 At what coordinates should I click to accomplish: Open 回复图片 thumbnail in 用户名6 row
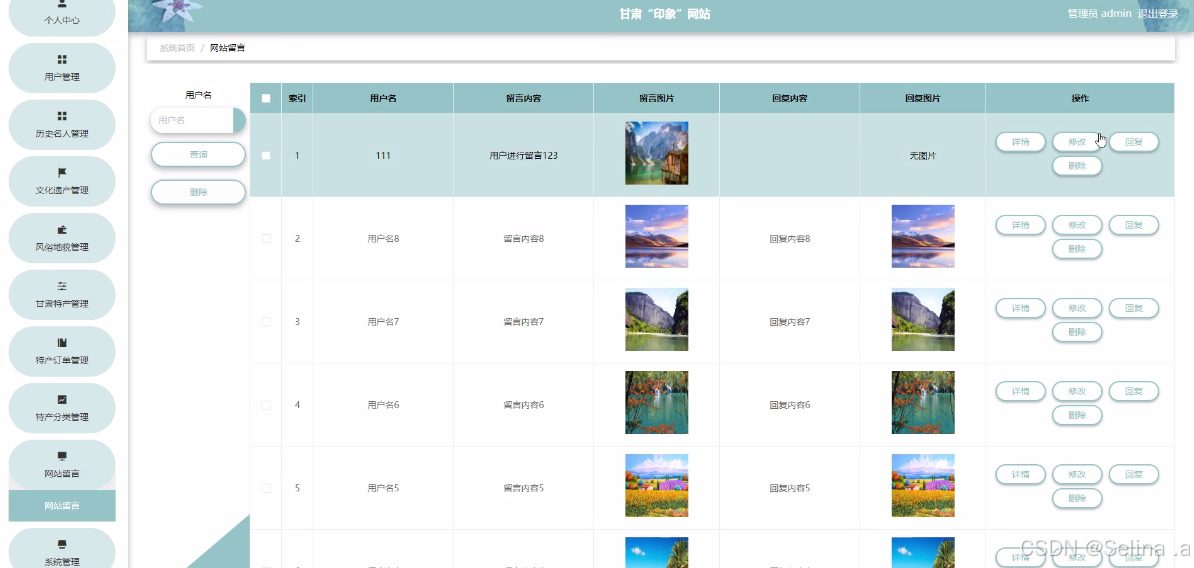click(x=923, y=402)
